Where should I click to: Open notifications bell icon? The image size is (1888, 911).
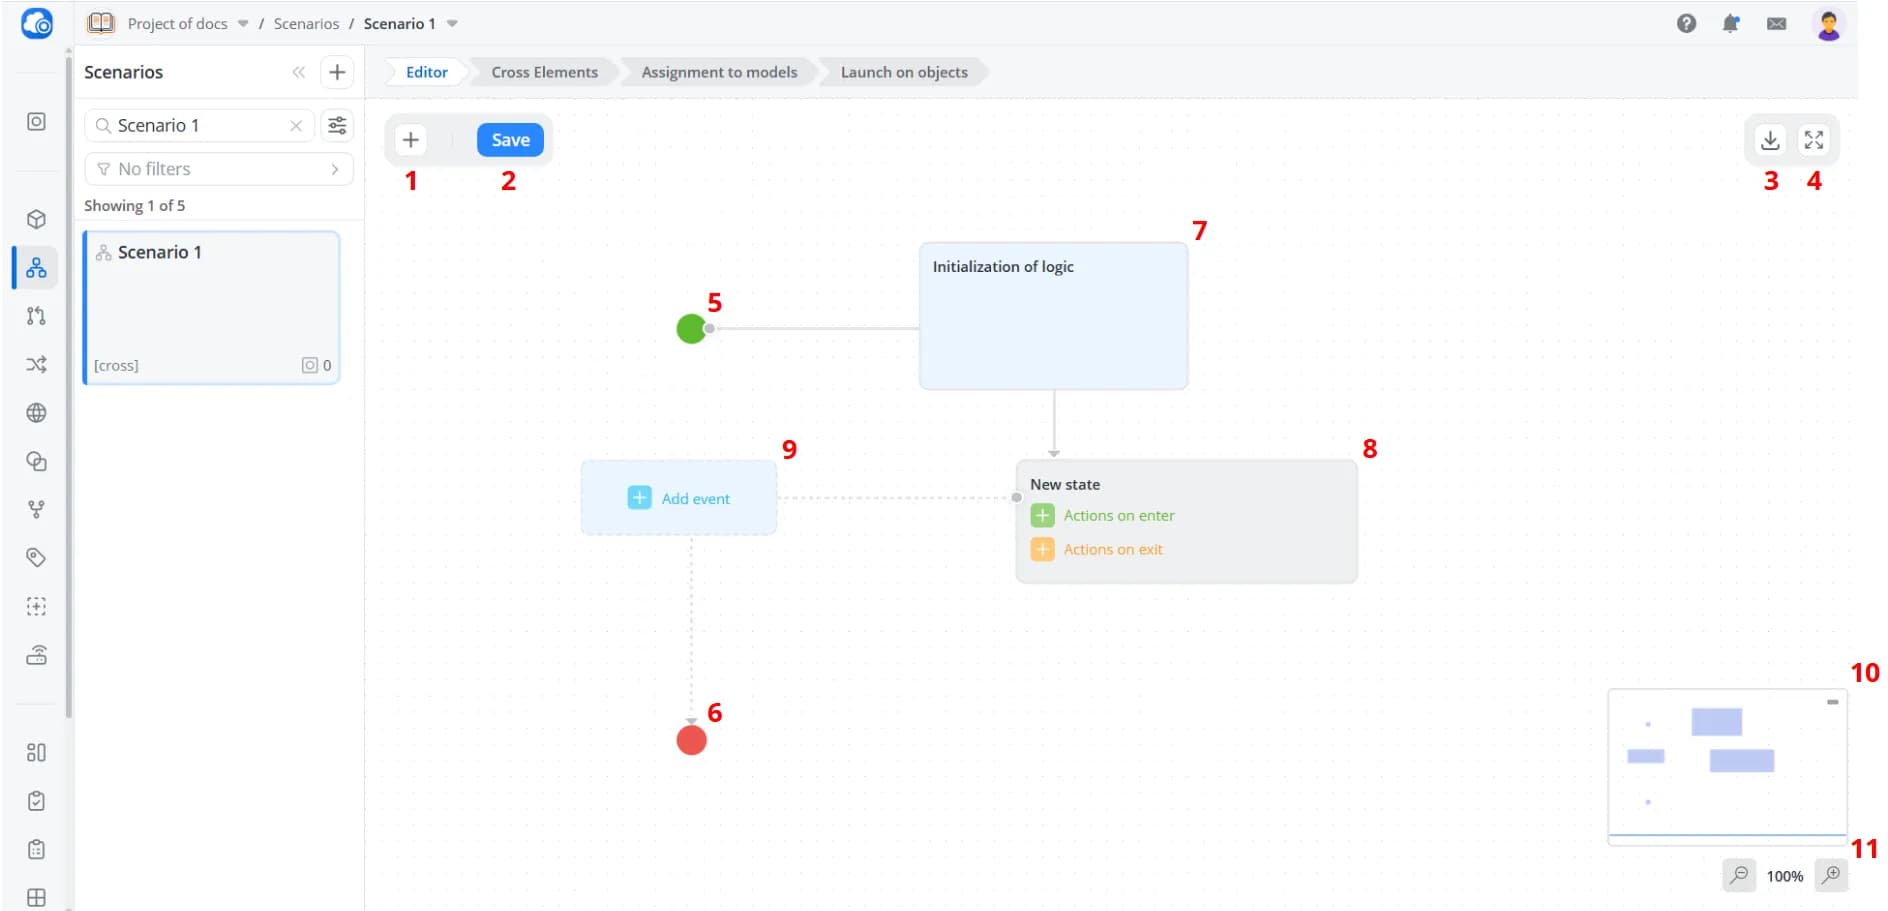[1731, 23]
